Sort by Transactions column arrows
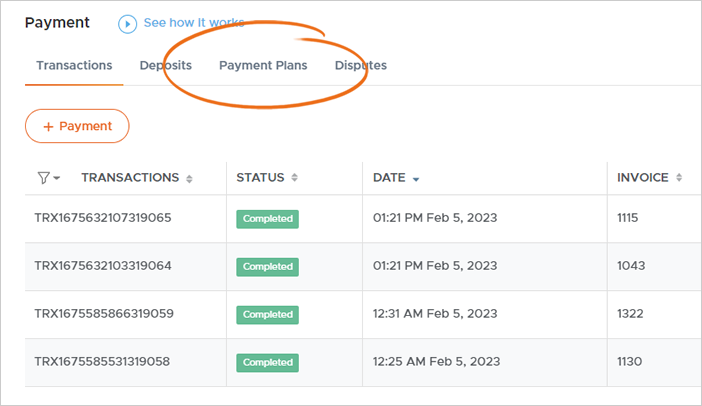702x406 pixels. coord(190,178)
